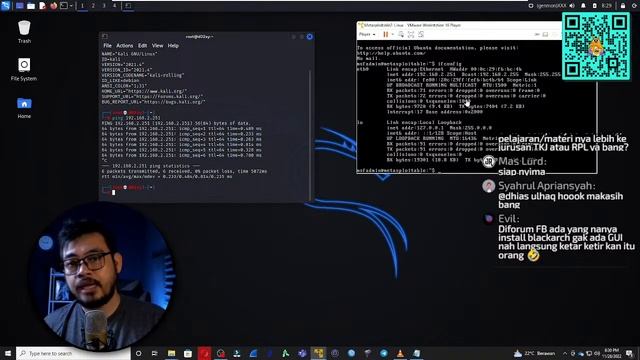This screenshot has width=640, height=360.
Task: Open the View menu in Kali terminal
Action: click(x=158, y=46)
